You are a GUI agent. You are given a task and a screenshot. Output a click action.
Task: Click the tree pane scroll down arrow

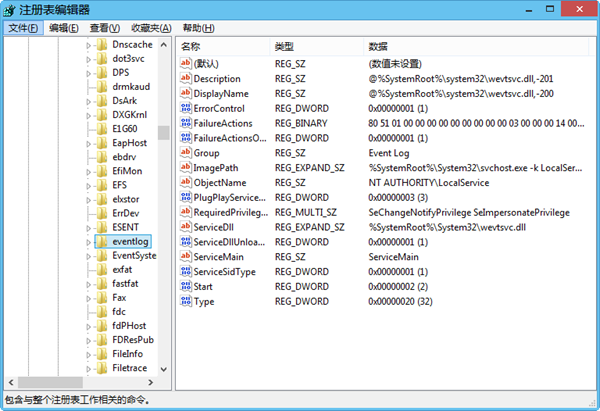click(x=164, y=369)
